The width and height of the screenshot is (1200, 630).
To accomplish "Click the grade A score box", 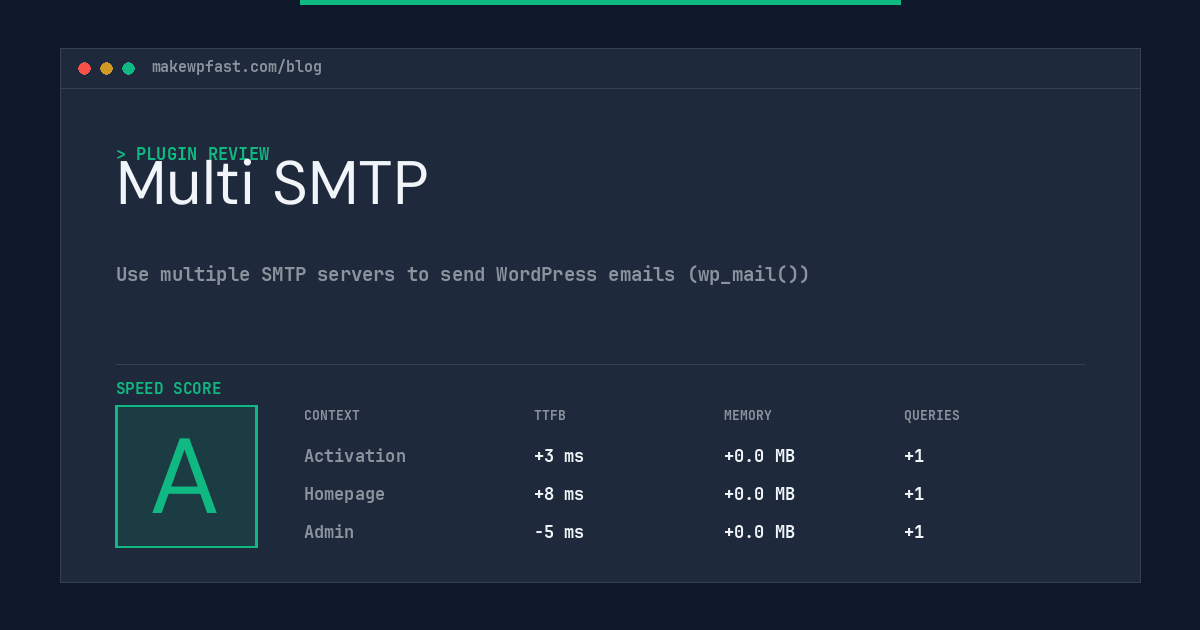I will [186, 476].
